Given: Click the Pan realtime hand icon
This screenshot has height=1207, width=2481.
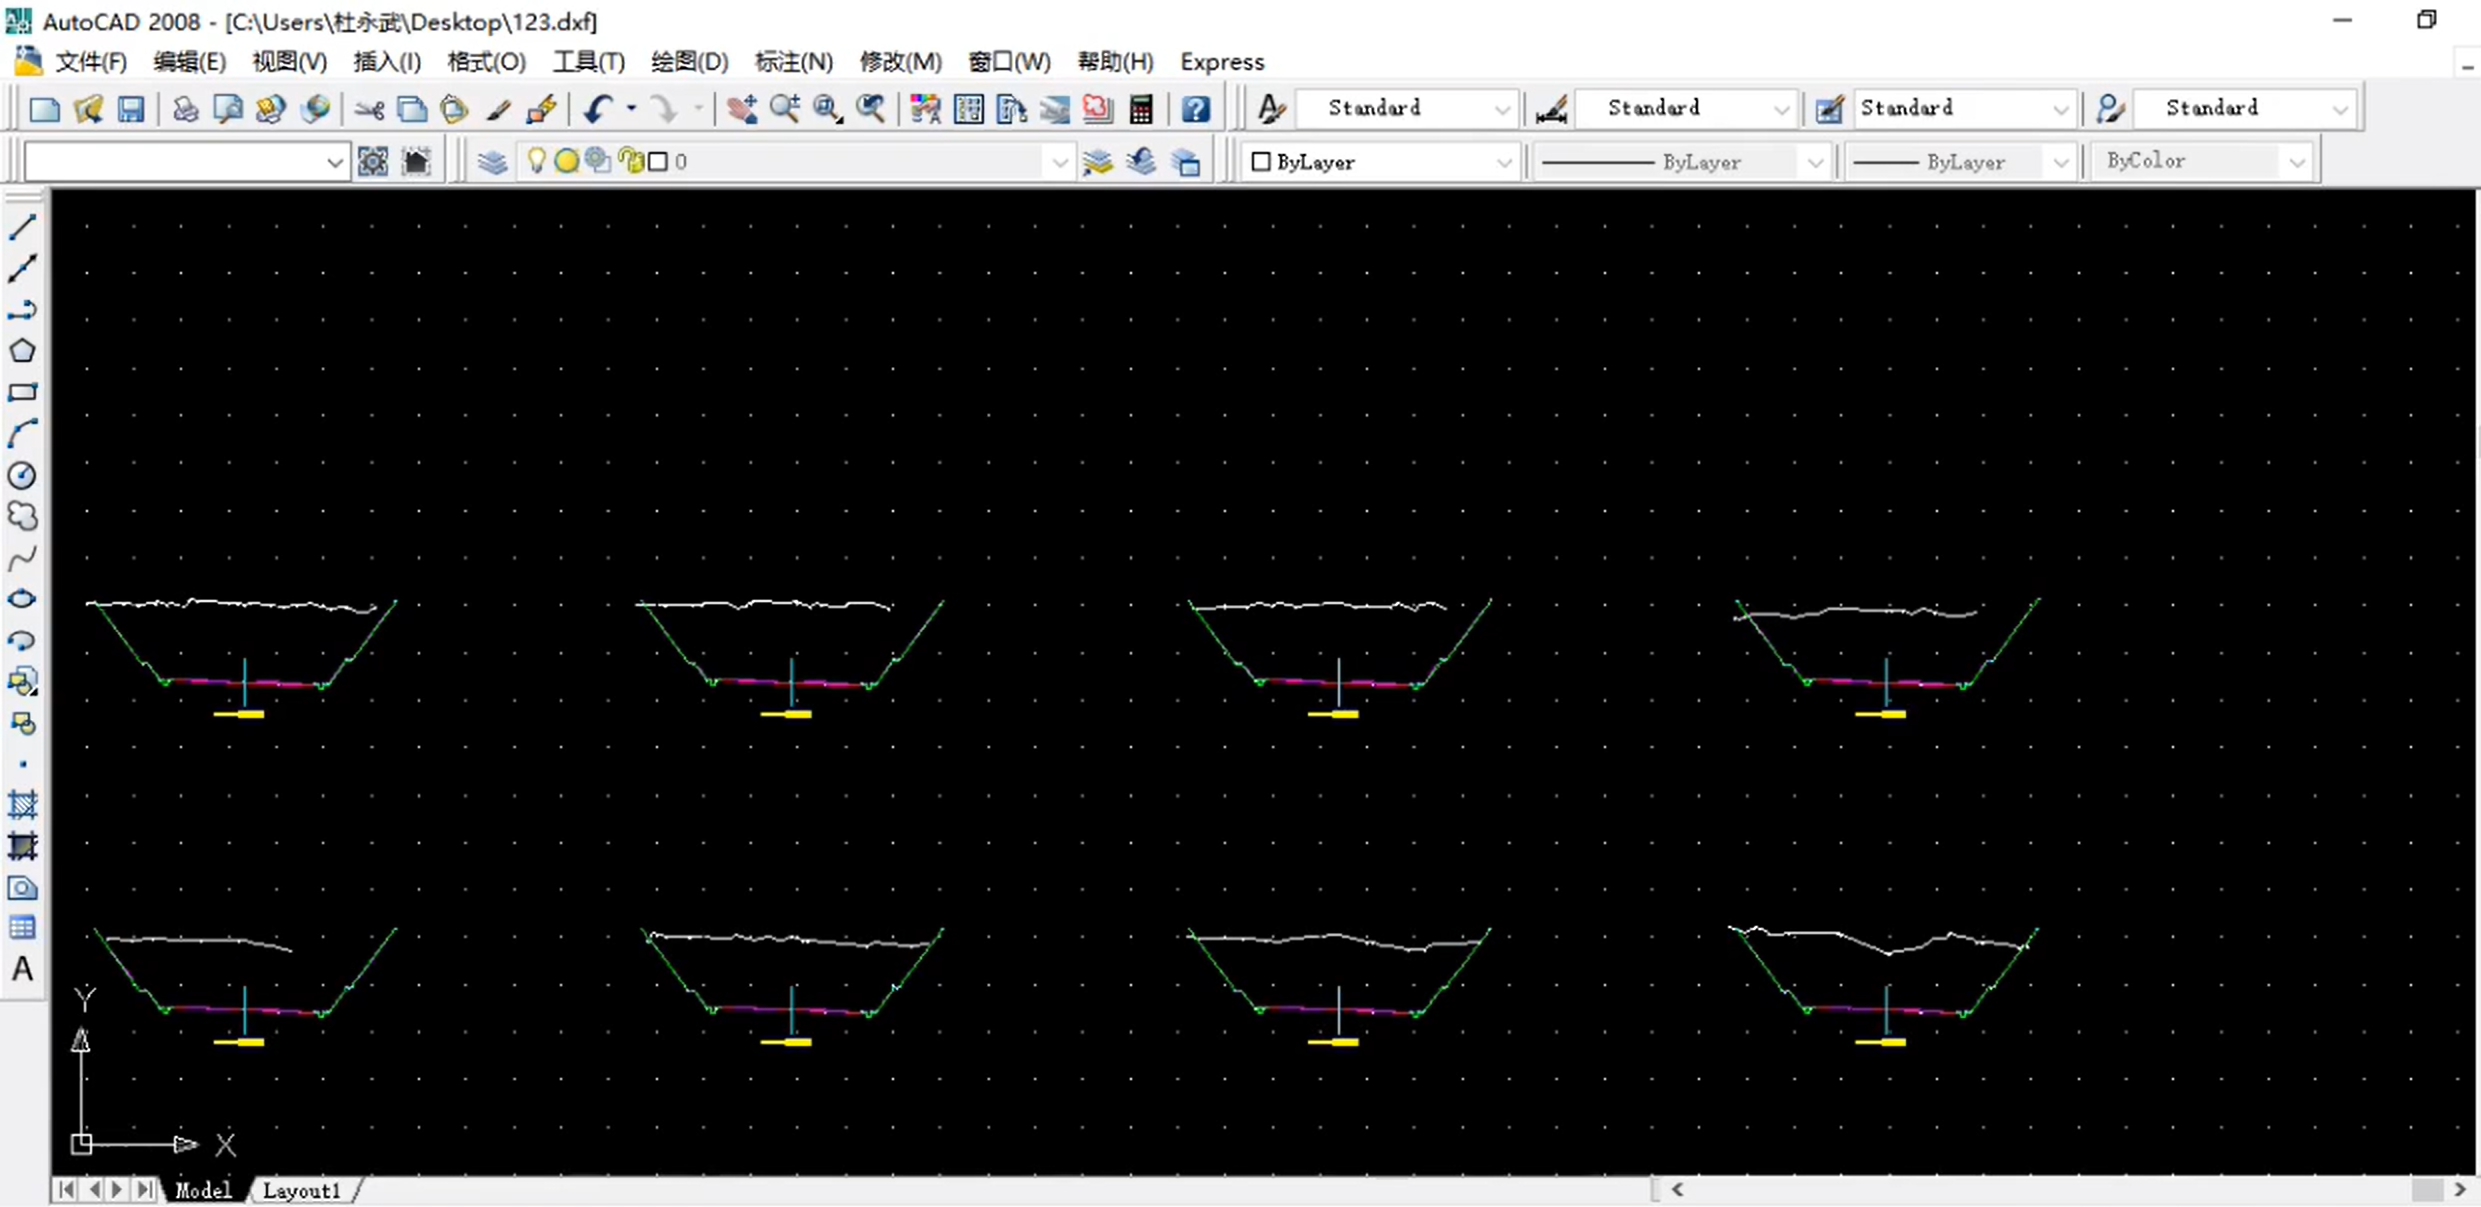Looking at the screenshot, I should (x=741, y=109).
